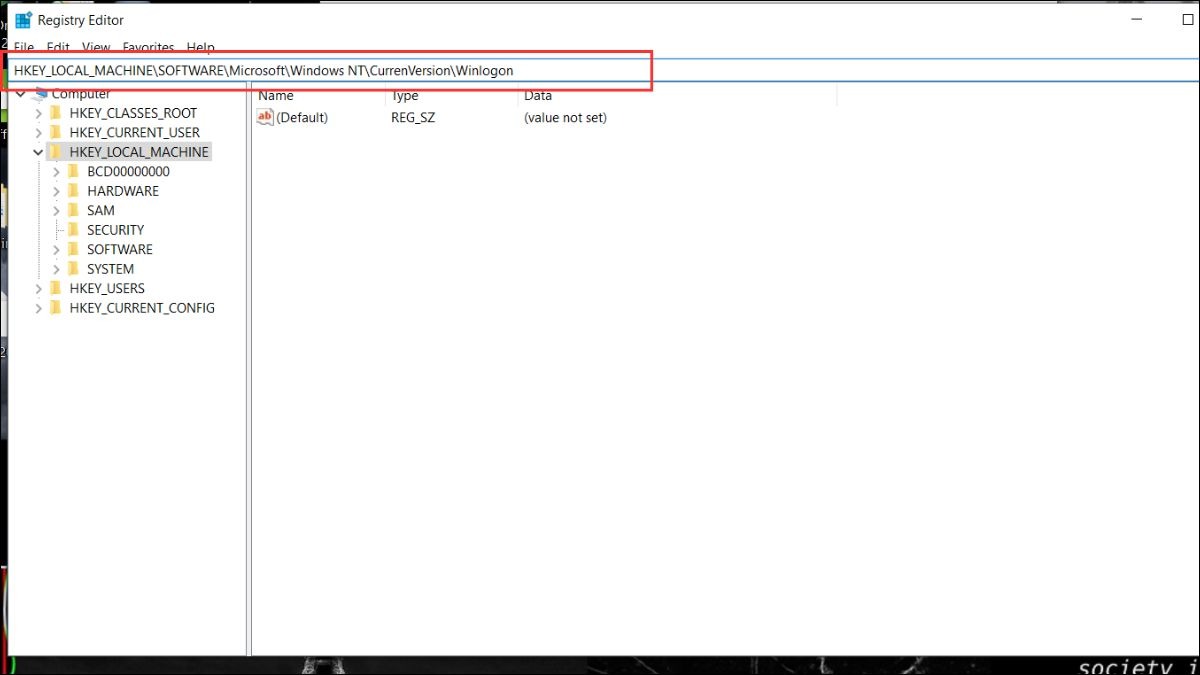Click the (Default) string value icon
1200x675 pixels.
pyautogui.click(x=265, y=117)
